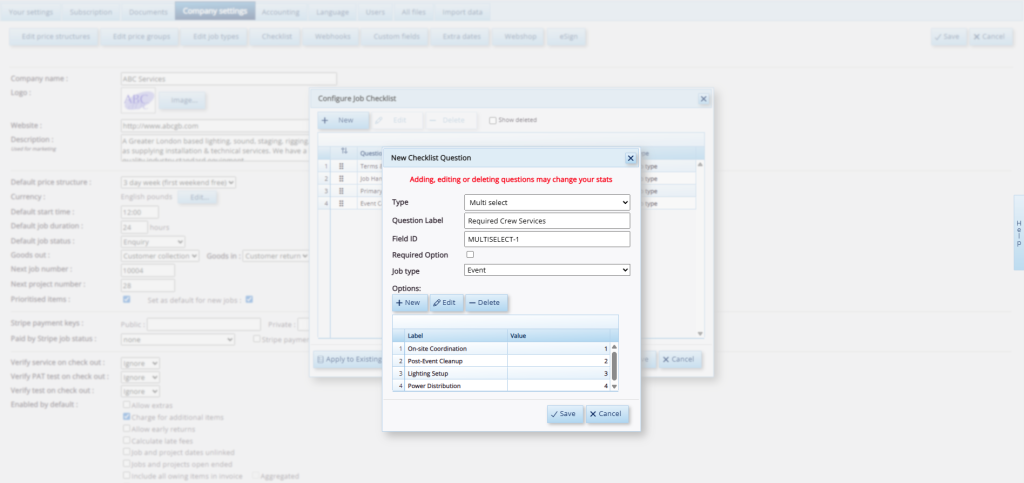
Task: Open the All files tab
Action: point(413,12)
